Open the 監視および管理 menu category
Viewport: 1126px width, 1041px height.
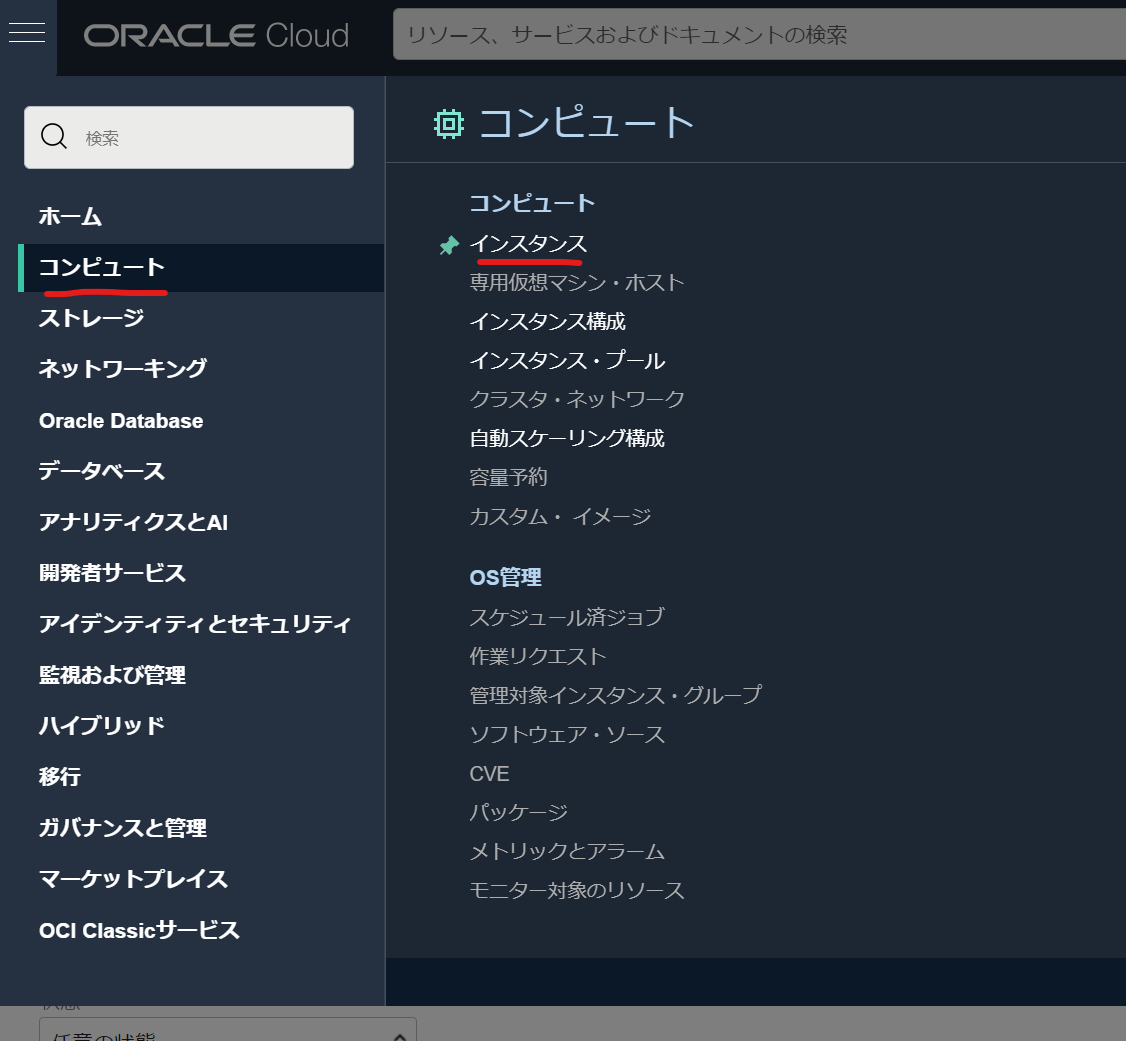click(x=113, y=675)
